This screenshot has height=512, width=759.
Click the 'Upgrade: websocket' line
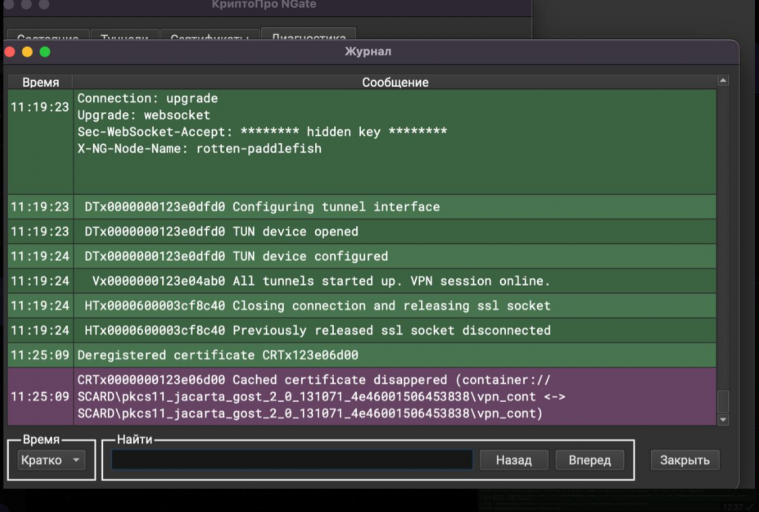point(144,115)
